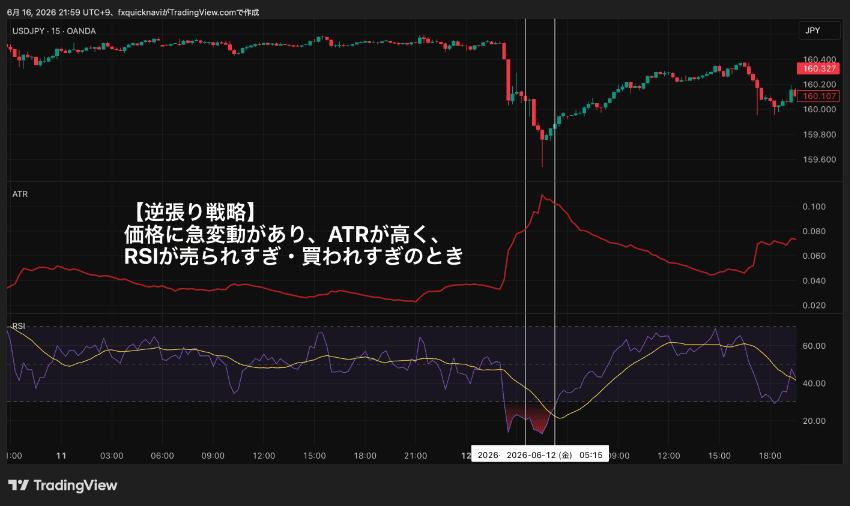Click the 60.00 RSI scale value

coord(814,346)
